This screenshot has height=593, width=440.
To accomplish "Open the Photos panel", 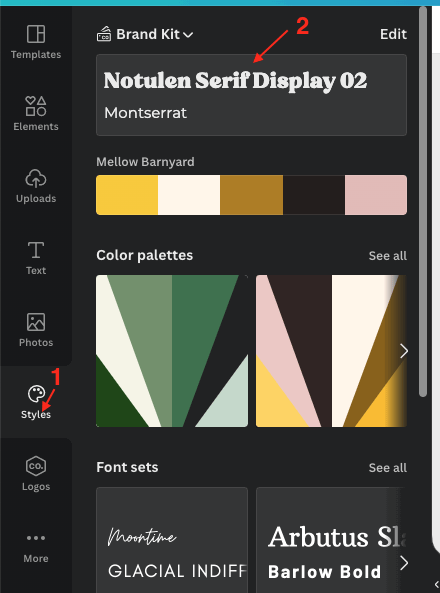I will coord(36,330).
